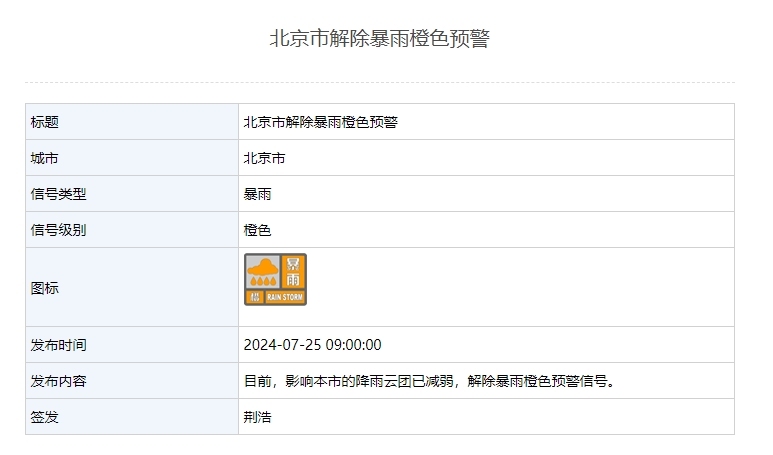Viewport: 773px width, 455px height.
Task: Click the 签发 label cell
Action: 132,417
